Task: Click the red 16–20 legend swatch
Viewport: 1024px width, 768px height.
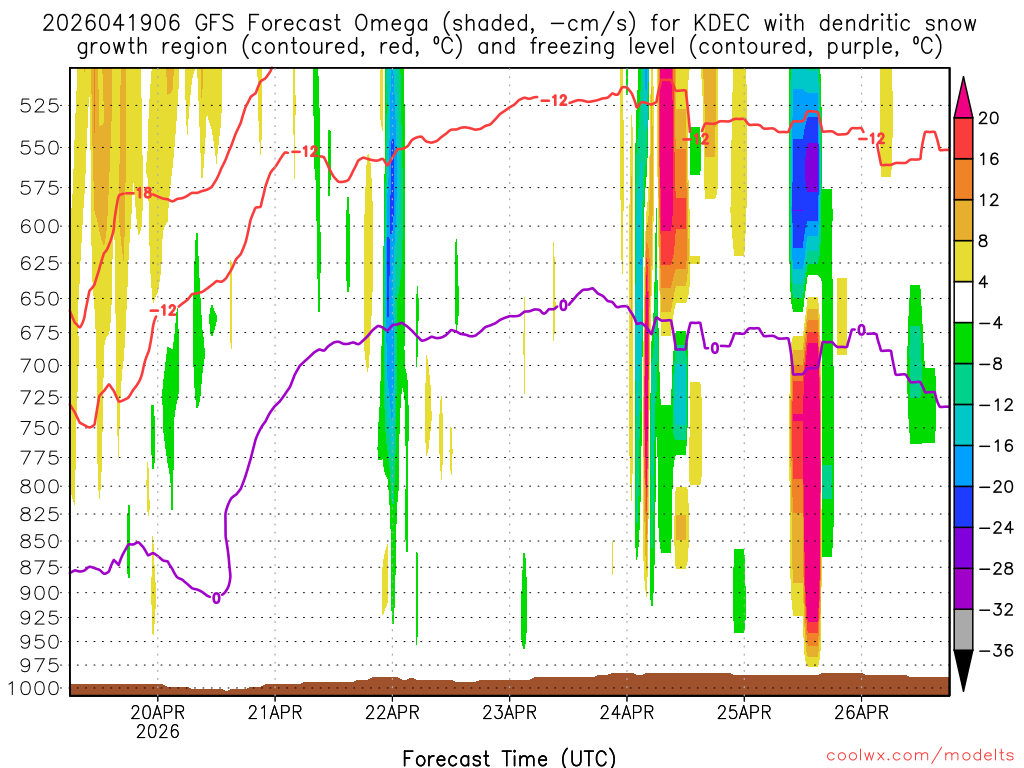Action: (963, 138)
